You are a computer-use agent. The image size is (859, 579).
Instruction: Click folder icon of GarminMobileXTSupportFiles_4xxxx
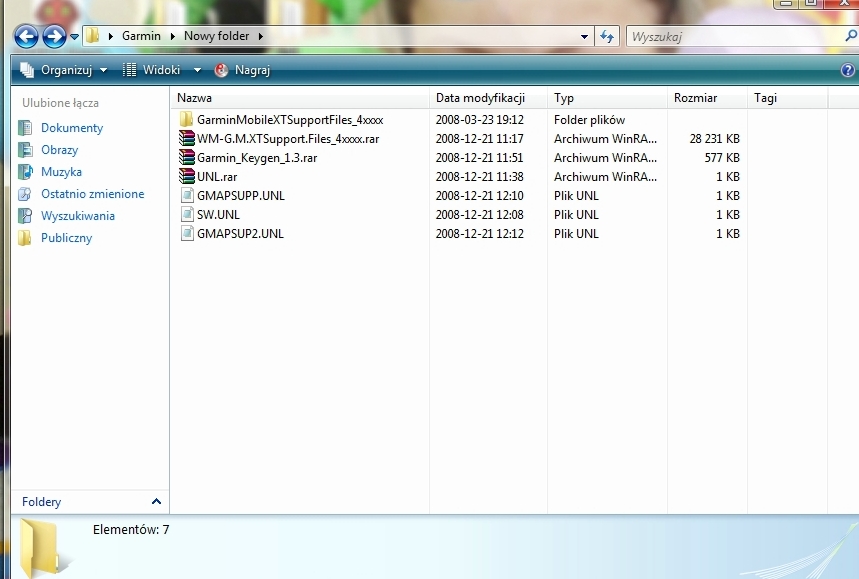[186, 119]
